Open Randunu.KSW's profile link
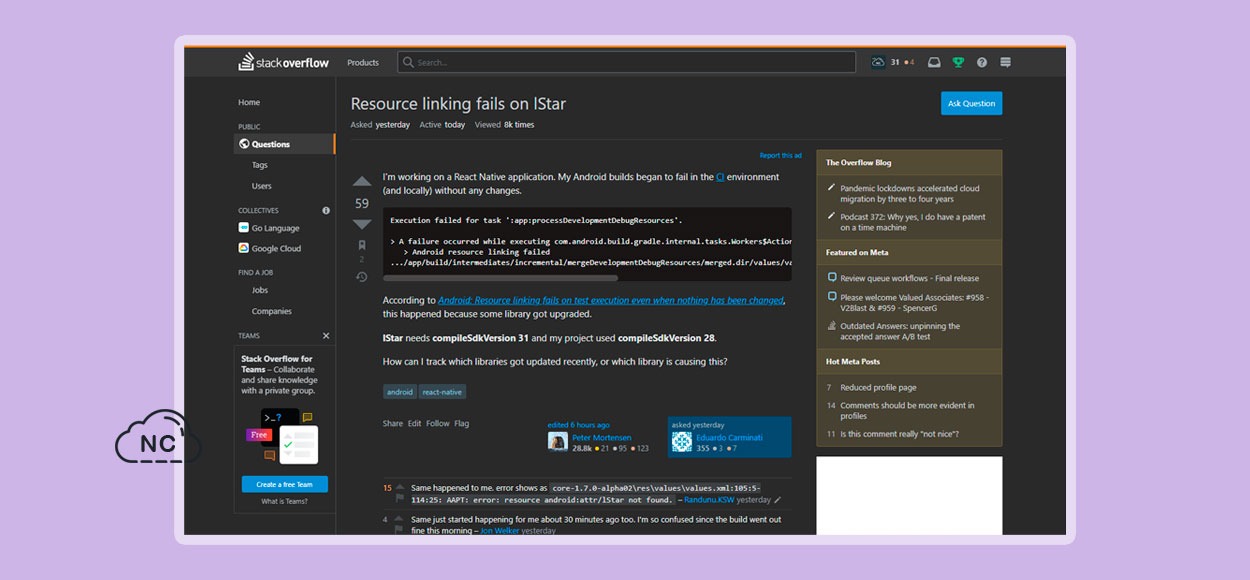Screen dimensions: 1250x580 click(x=708, y=499)
